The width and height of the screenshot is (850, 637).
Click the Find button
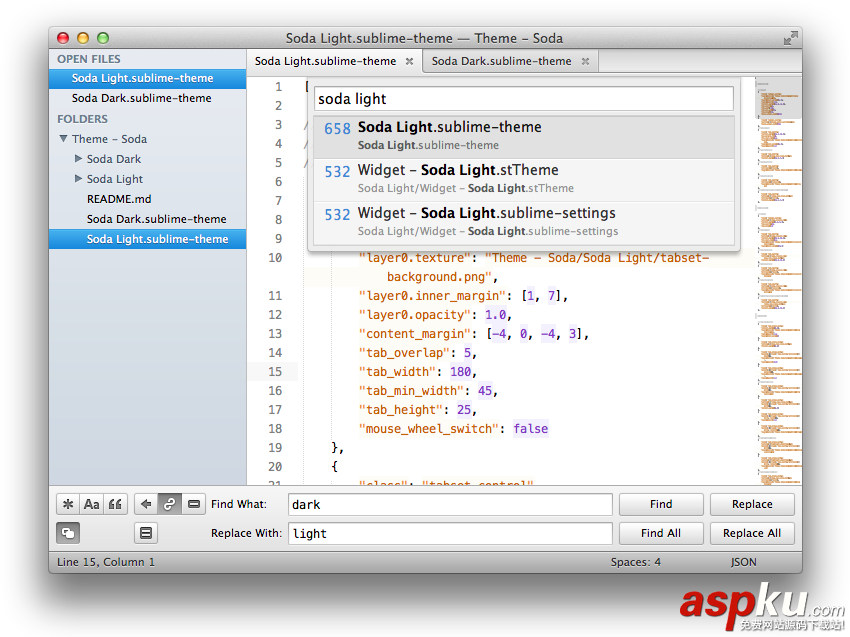pos(661,504)
